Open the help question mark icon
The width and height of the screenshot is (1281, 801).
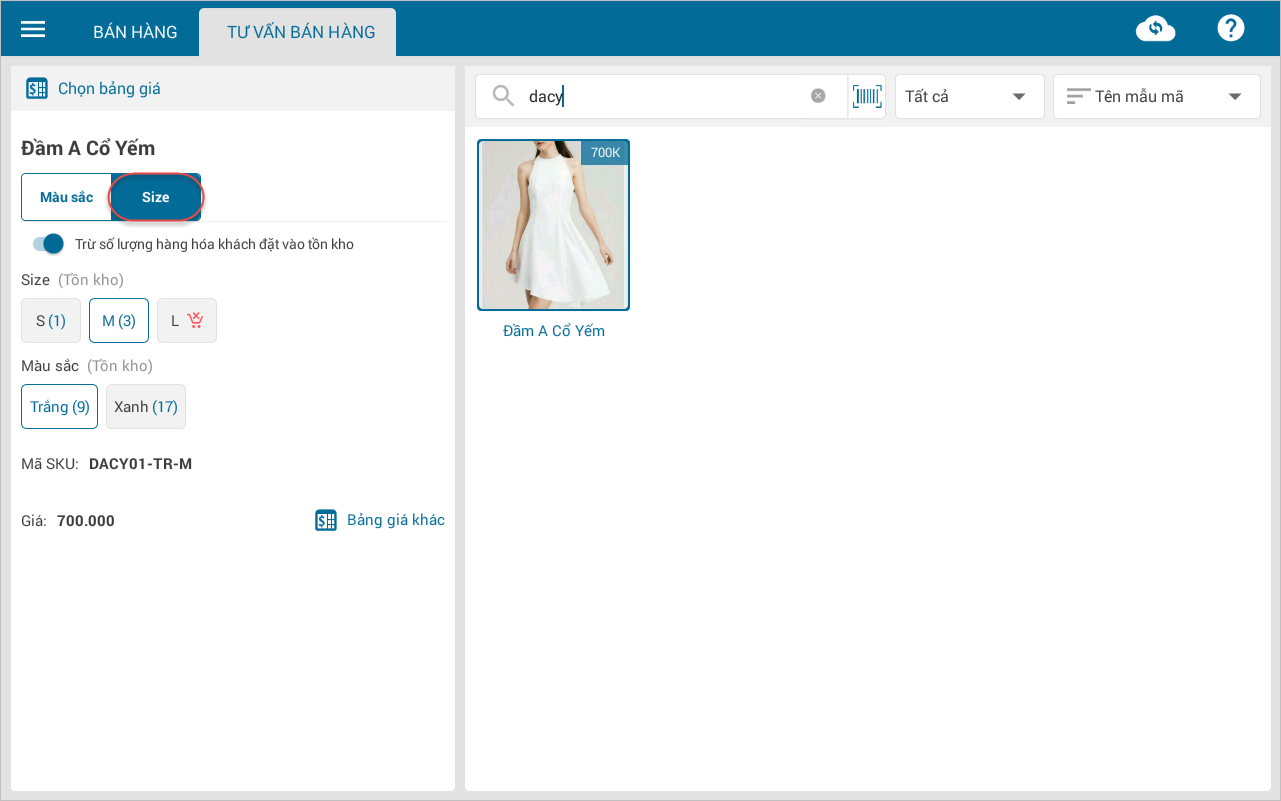coord(1230,28)
